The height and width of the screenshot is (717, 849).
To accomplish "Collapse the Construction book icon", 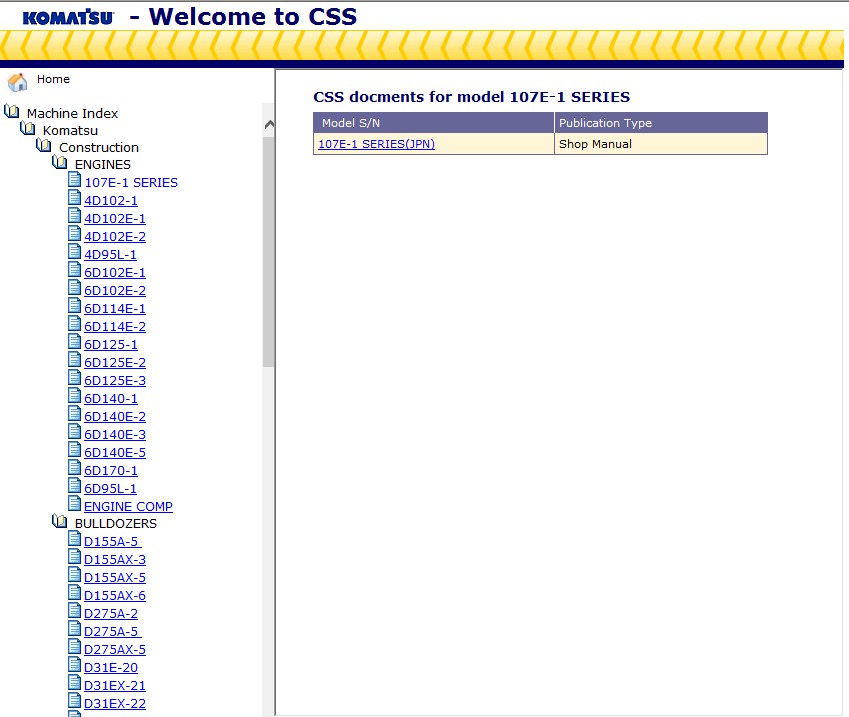I will pyautogui.click(x=44, y=145).
